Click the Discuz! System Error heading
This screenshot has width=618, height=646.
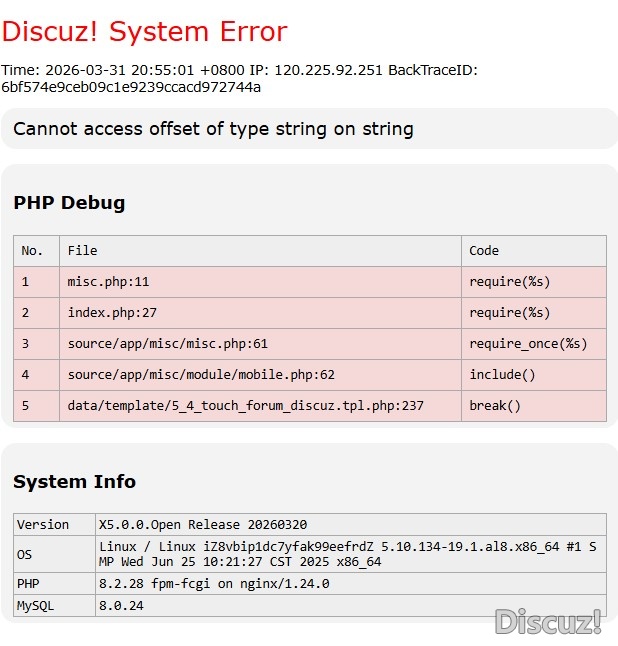point(144,32)
